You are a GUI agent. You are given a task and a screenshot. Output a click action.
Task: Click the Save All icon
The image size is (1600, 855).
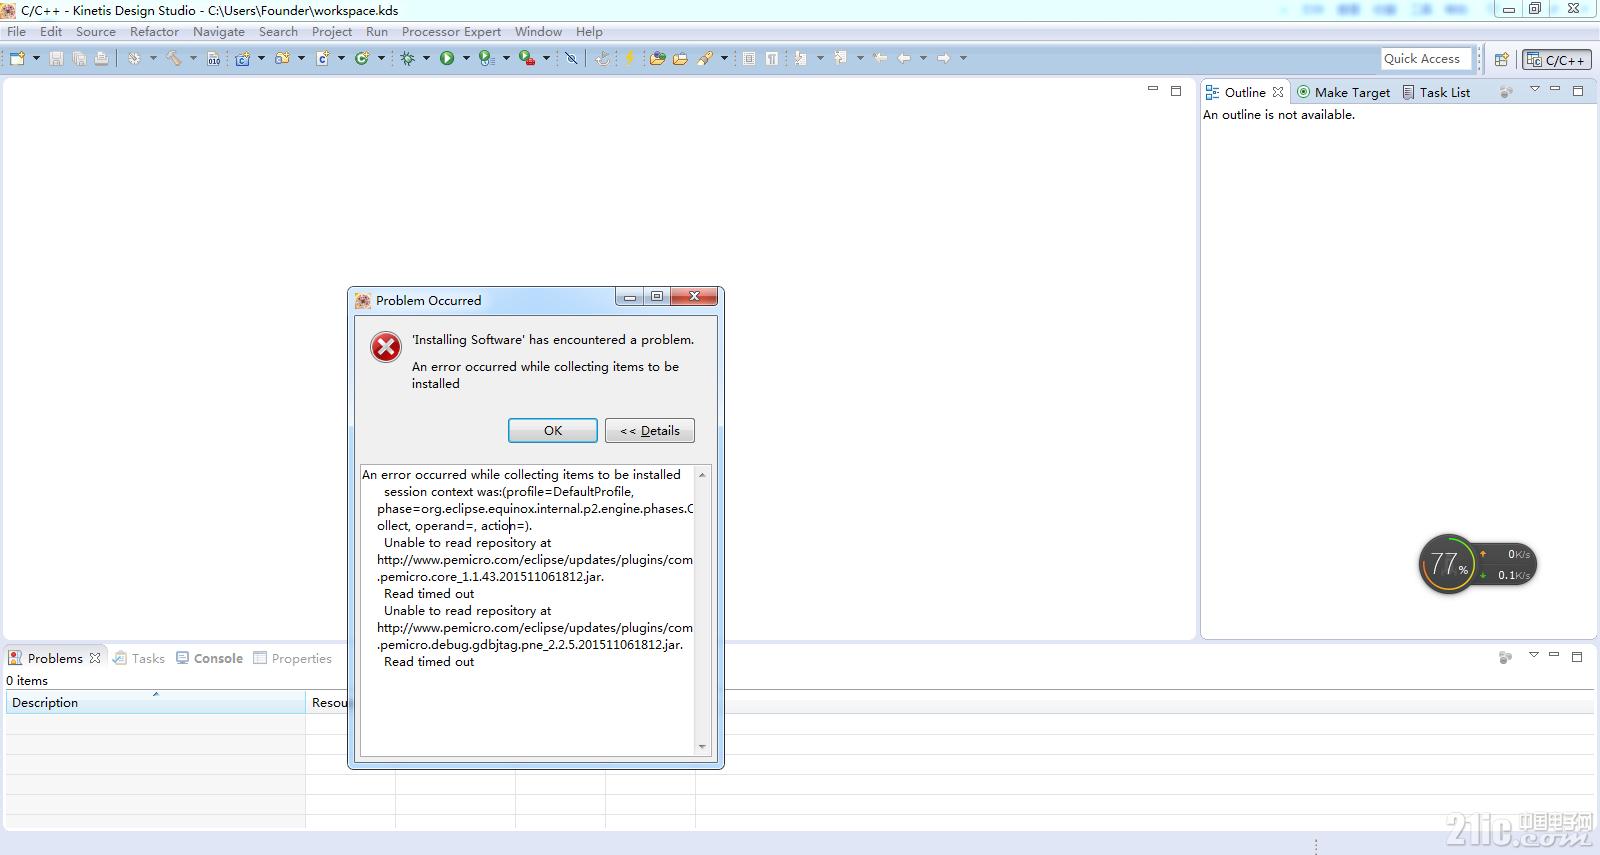[79, 58]
